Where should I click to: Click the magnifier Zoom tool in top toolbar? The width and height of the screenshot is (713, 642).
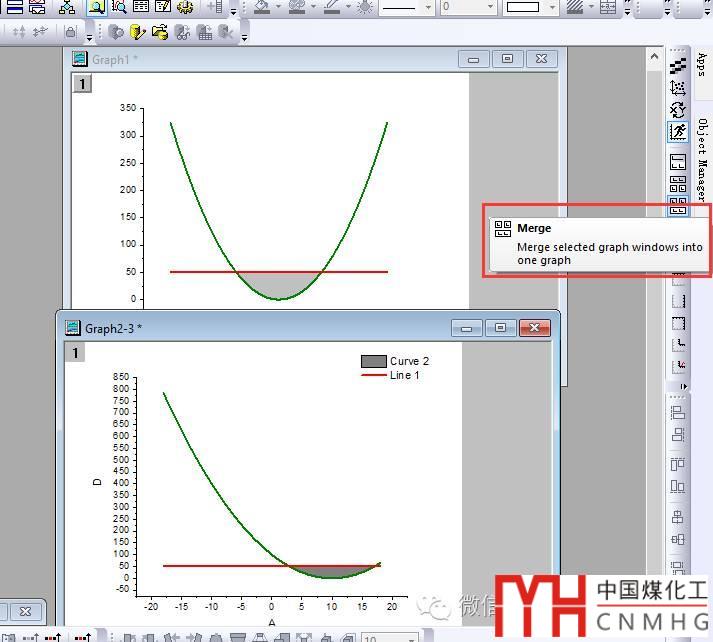[97, 7]
